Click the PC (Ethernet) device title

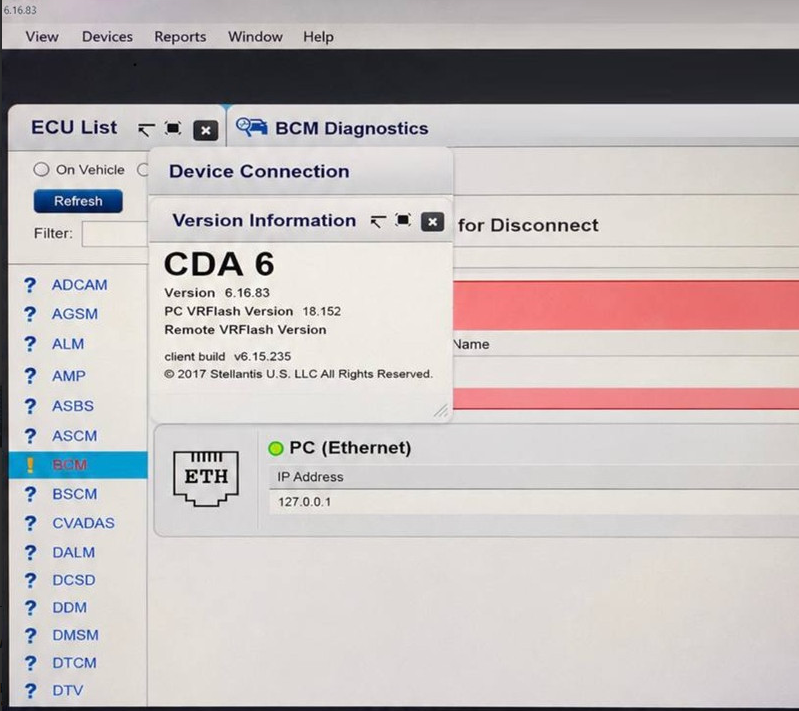click(350, 448)
